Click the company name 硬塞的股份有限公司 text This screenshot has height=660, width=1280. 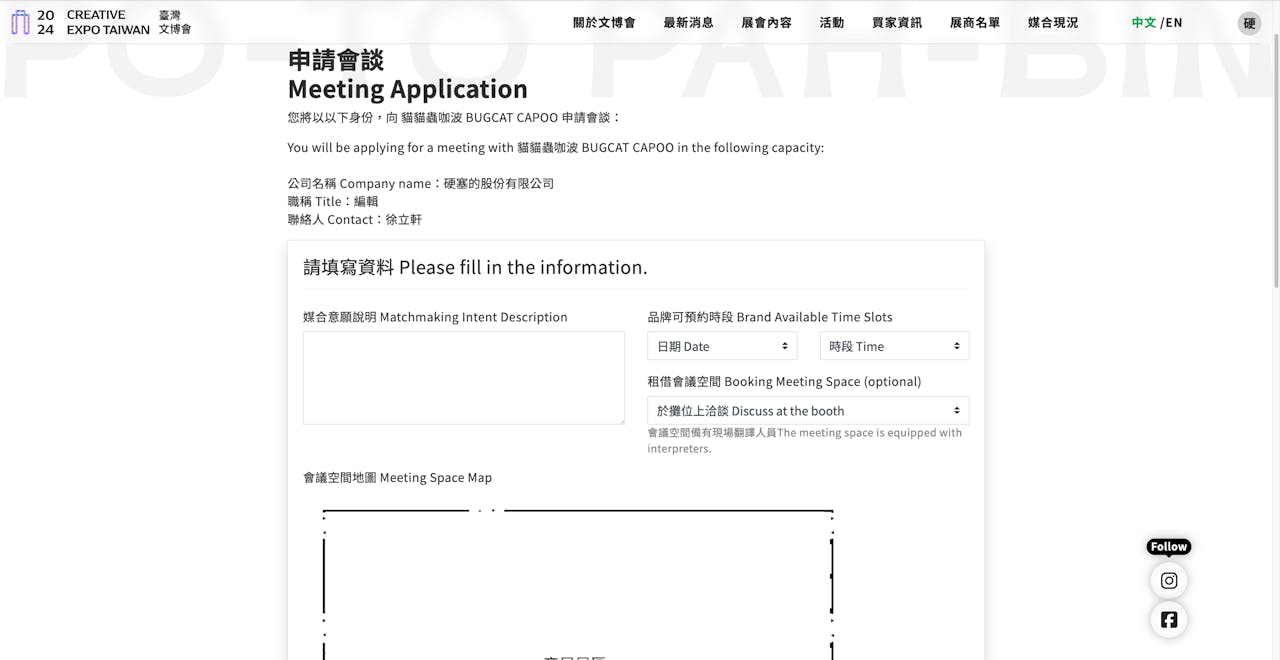[x=498, y=184]
